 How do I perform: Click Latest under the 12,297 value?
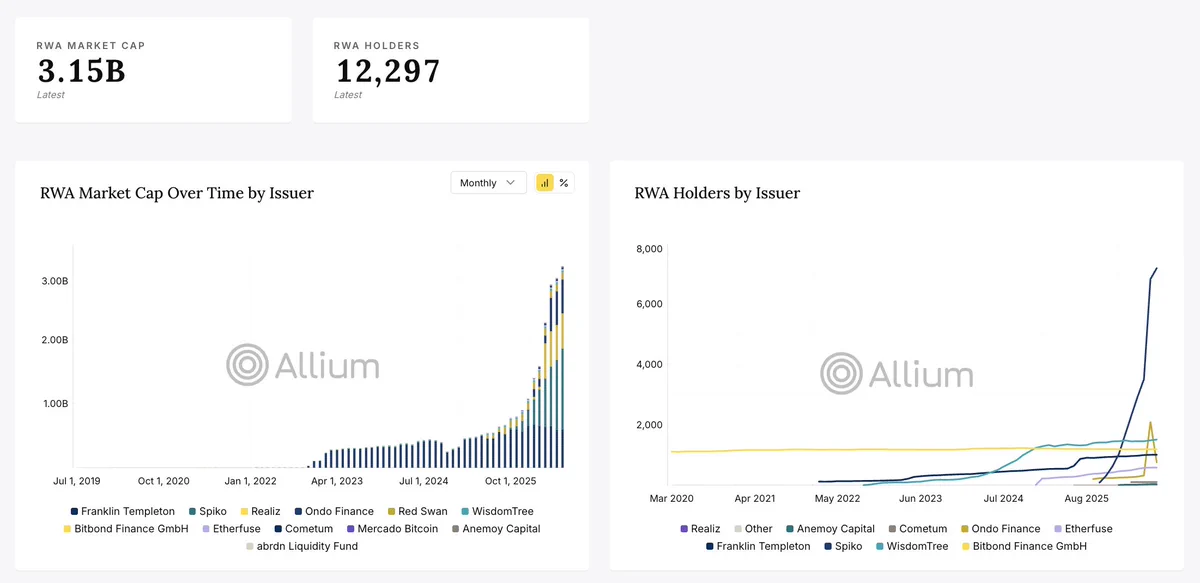point(348,95)
